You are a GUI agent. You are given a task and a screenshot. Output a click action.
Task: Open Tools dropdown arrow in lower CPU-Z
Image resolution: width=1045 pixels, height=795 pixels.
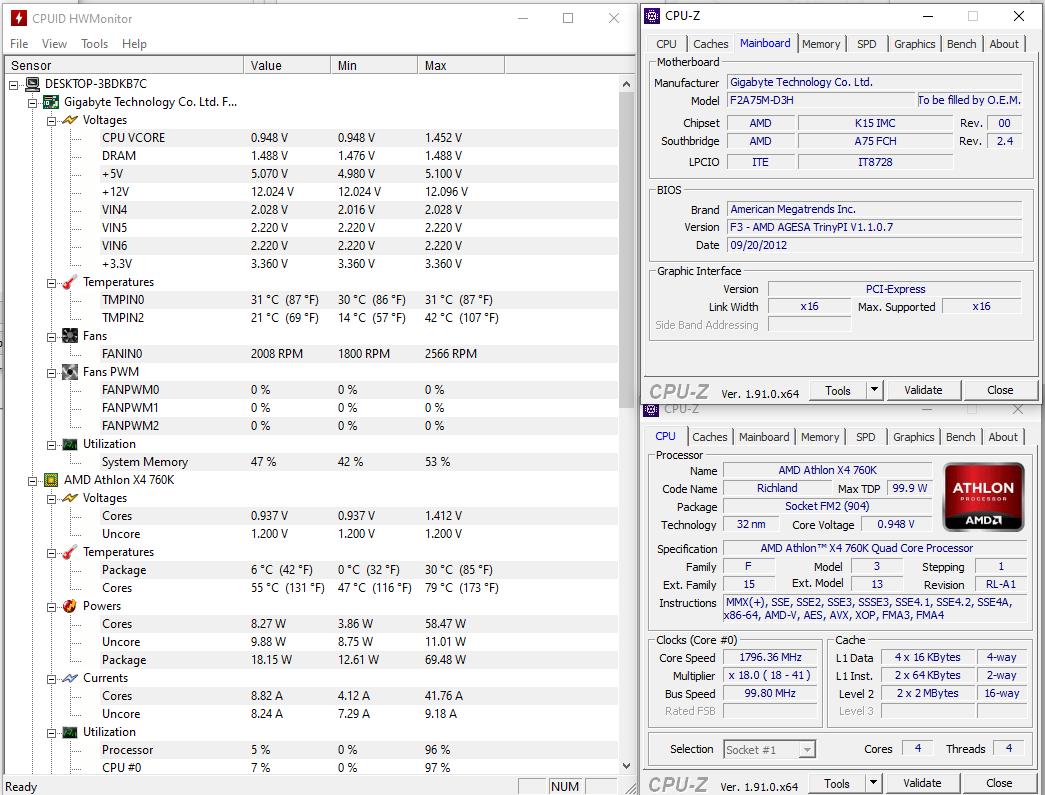pyautogui.click(x=874, y=783)
